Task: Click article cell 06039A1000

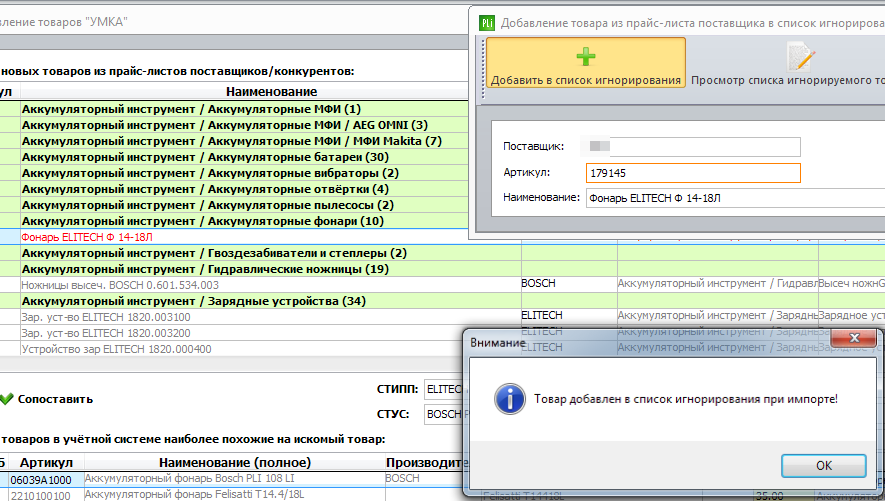Action: (x=46, y=480)
